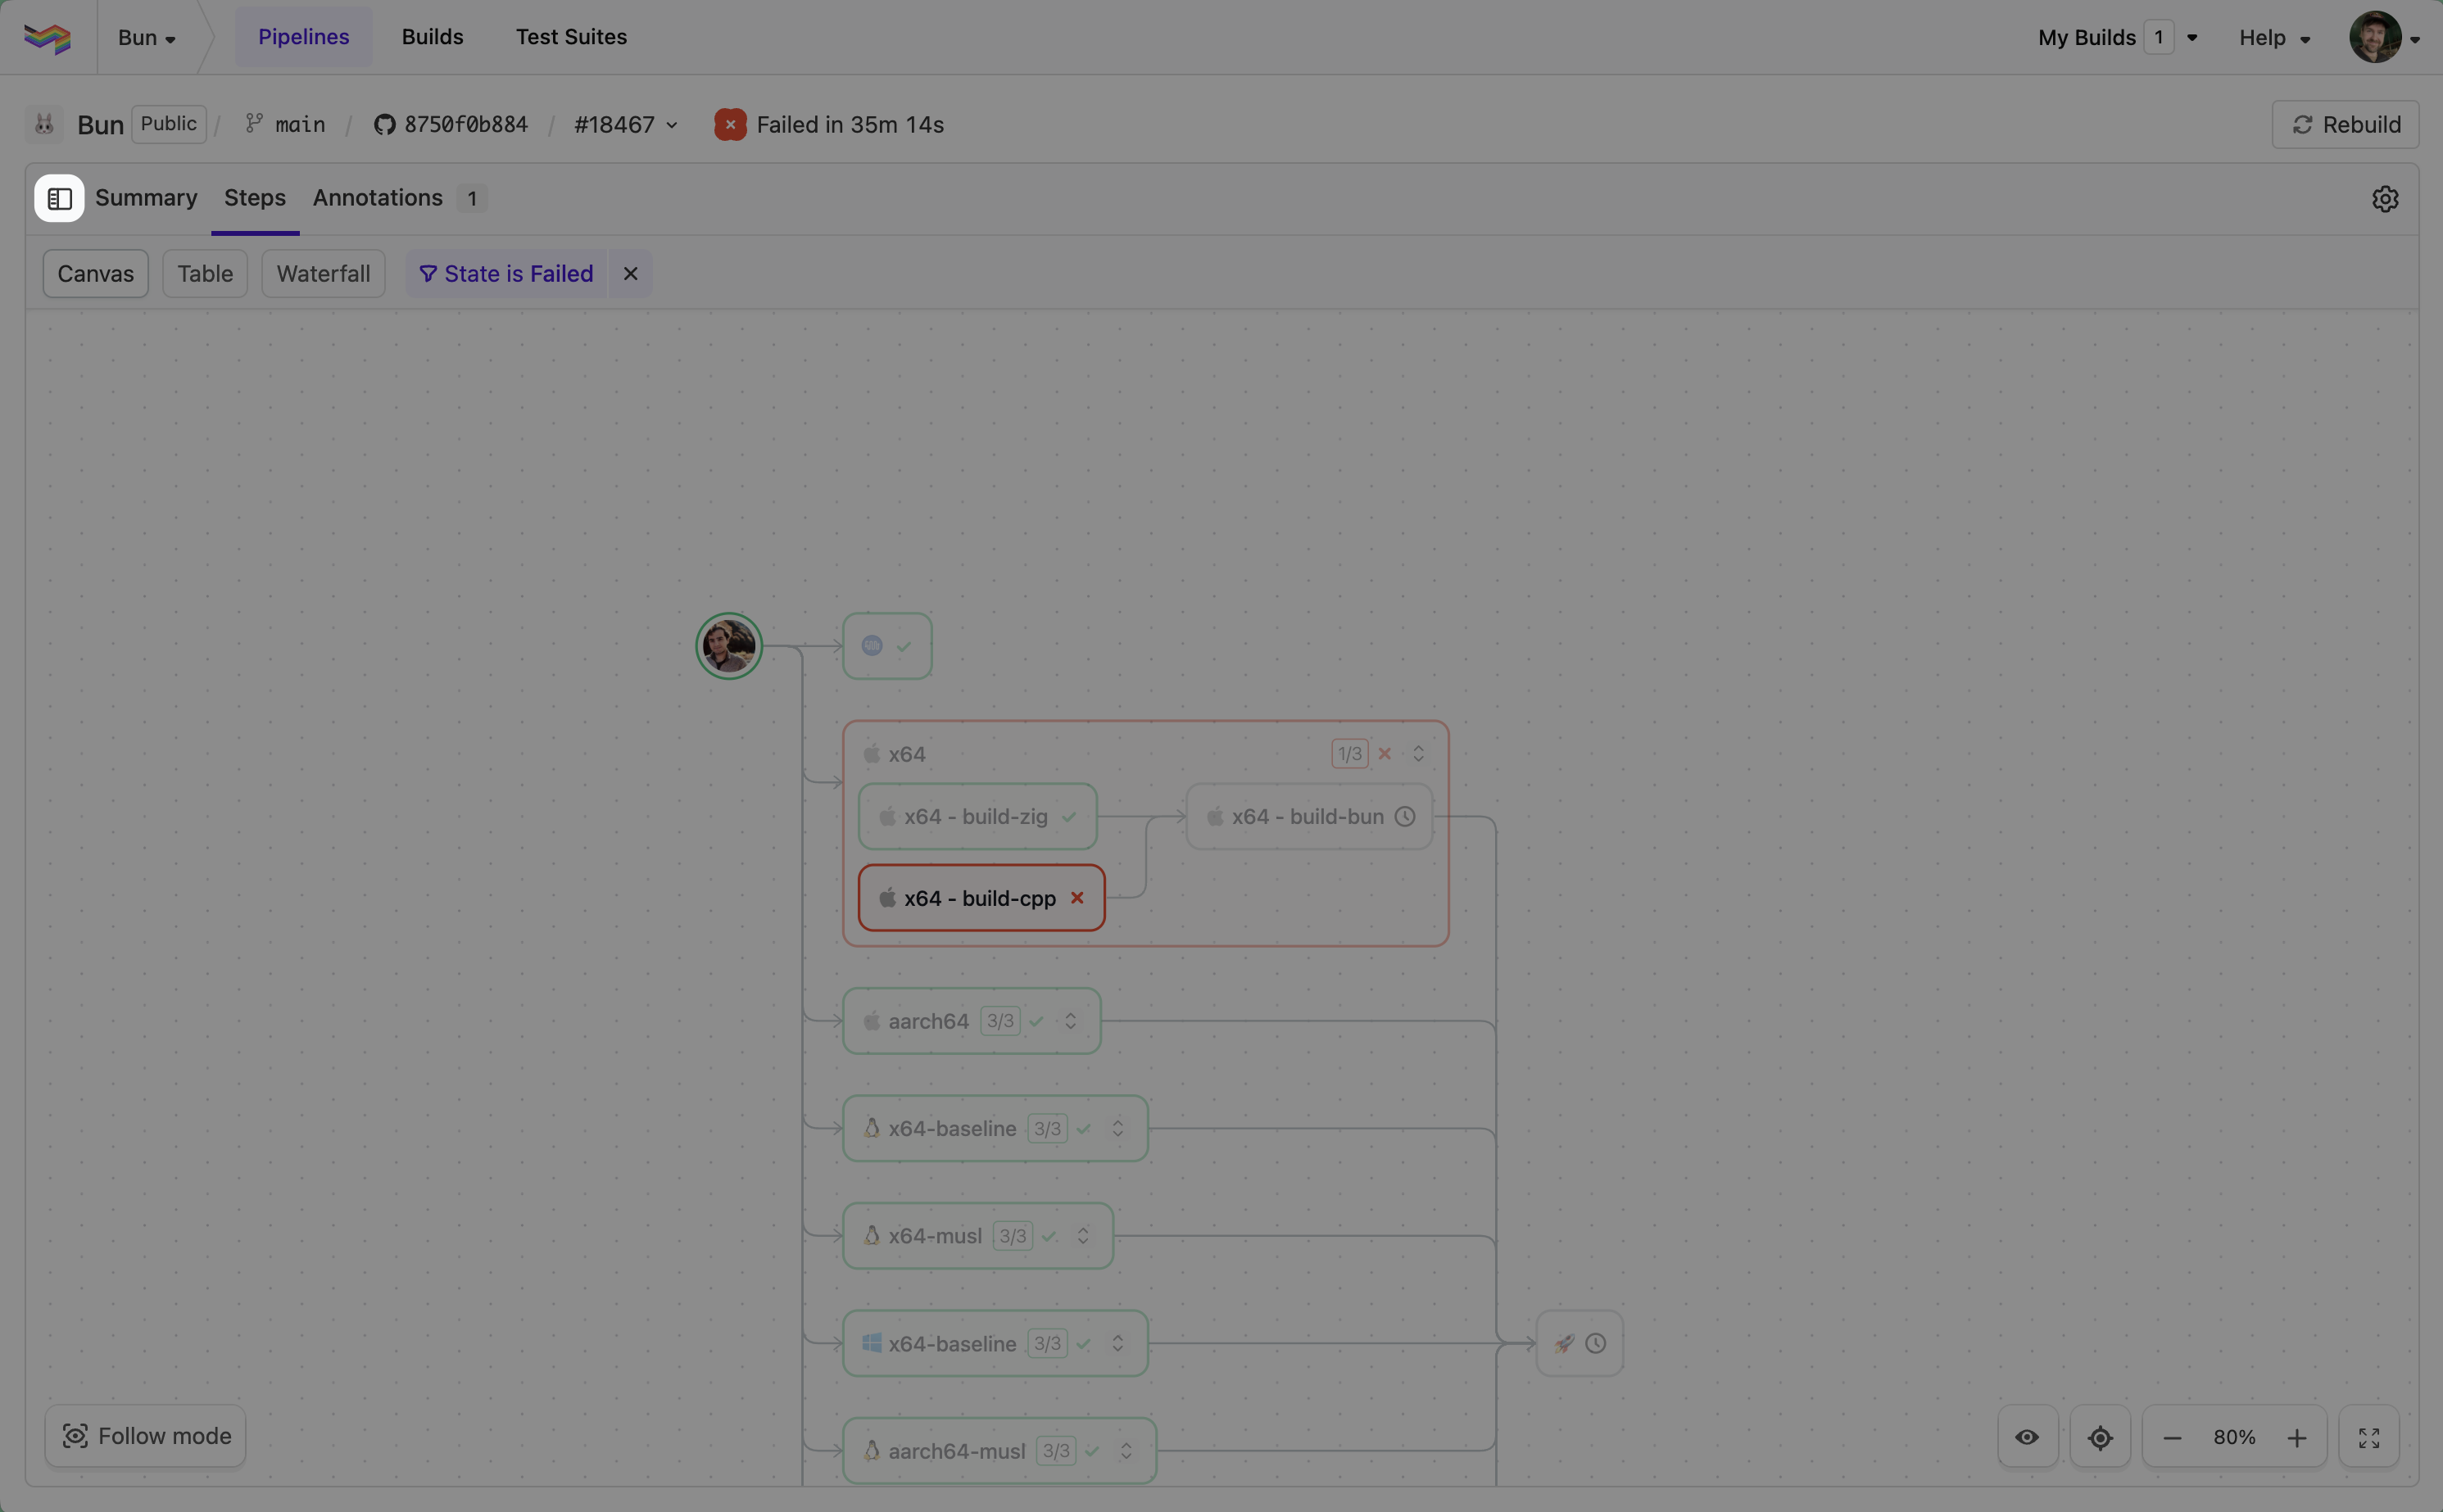The image size is (2443, 1512).
Task: Click the center-on-canvas target icon
Action: pos(2099,1437)
